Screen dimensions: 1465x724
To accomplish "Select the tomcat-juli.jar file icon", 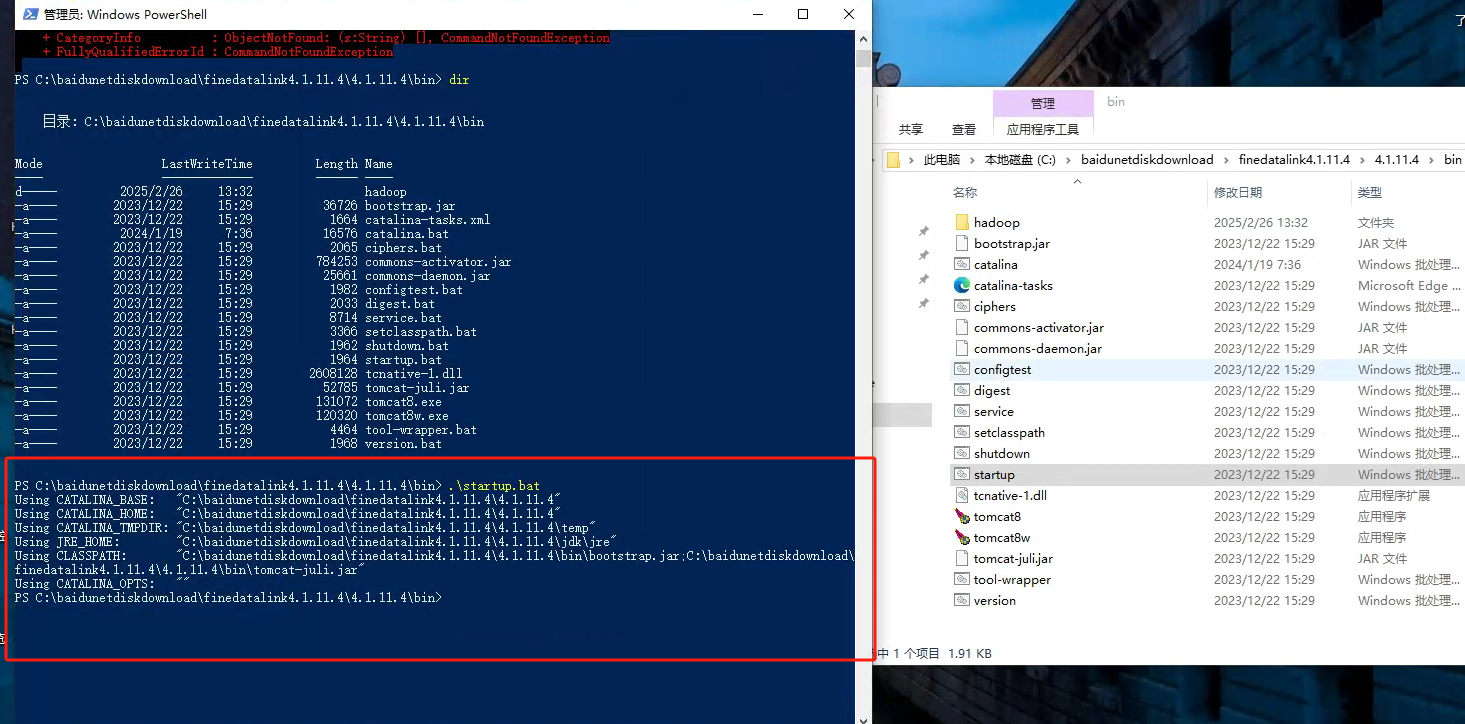I will pyautogui.click(x=962, y=558).
